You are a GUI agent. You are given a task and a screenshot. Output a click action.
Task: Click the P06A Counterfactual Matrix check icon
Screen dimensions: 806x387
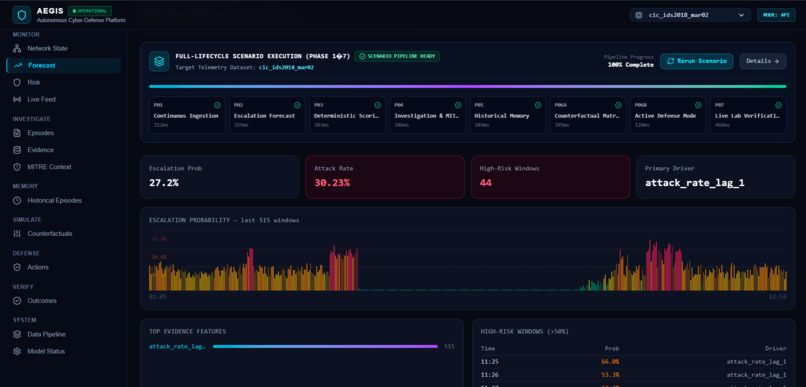(x=618, y=105)
